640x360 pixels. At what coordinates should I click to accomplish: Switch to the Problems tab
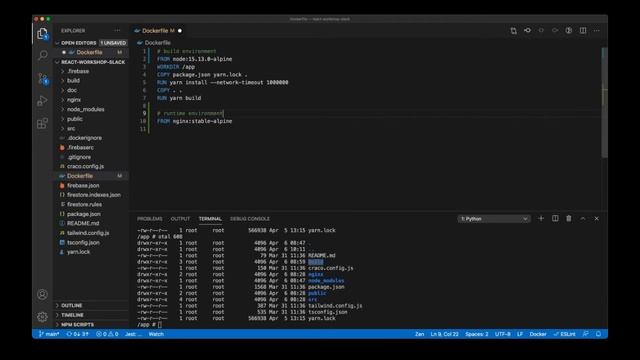pyautogui.click(x=149, y=219)
